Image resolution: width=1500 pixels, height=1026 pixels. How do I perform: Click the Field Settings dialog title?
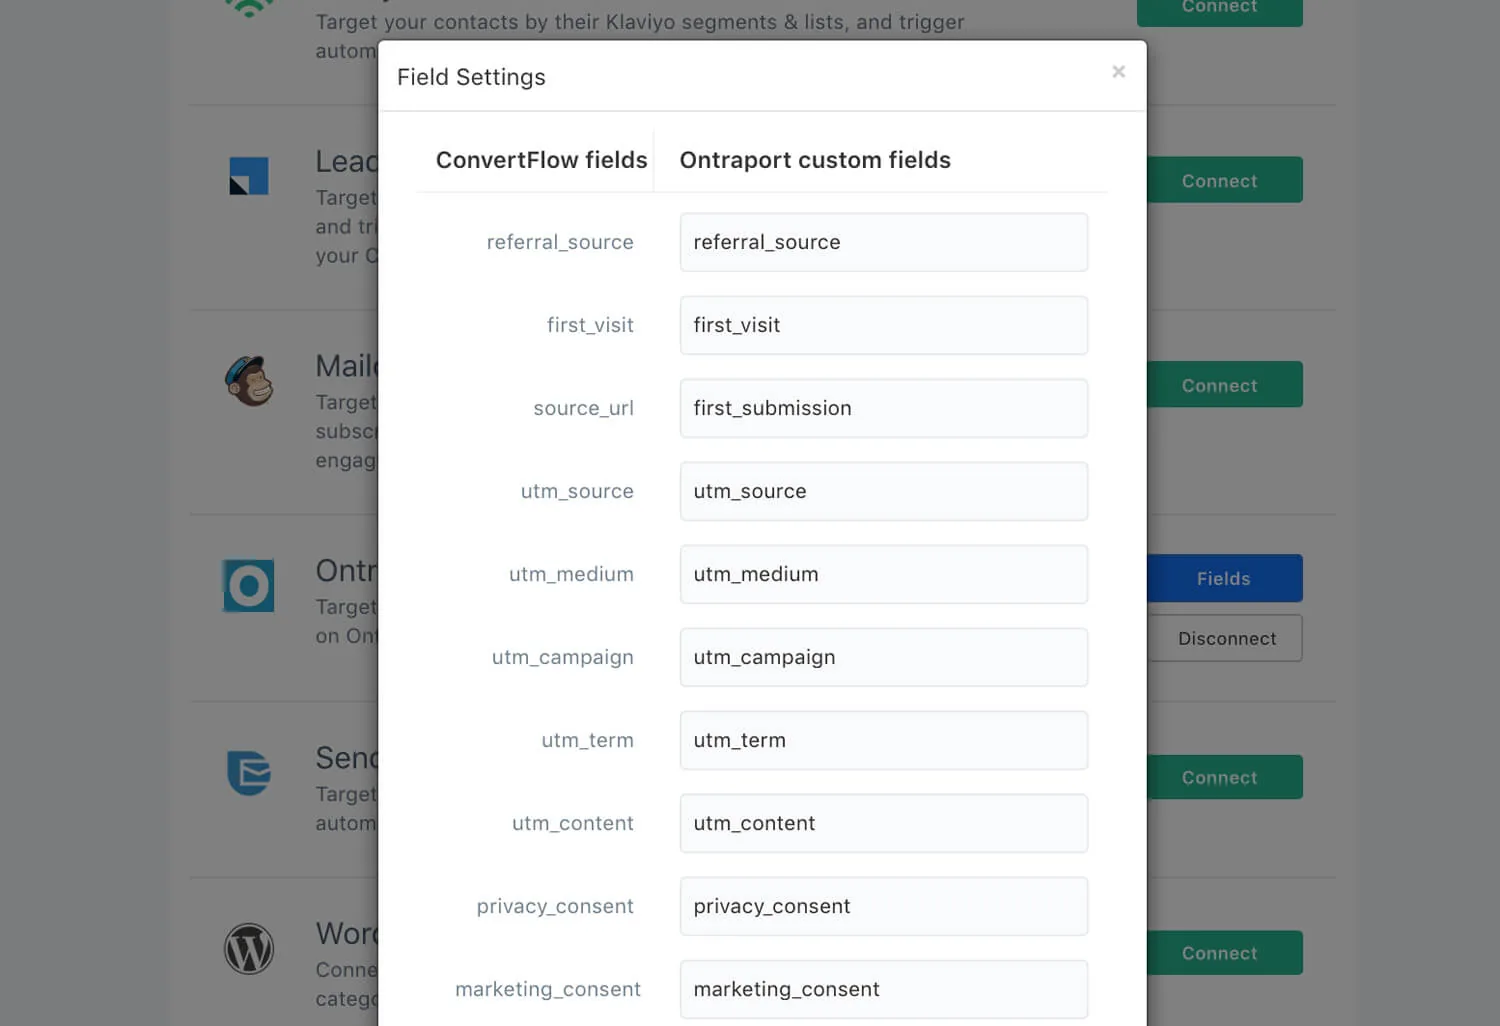pyautogui.click(x=471, y=77)
